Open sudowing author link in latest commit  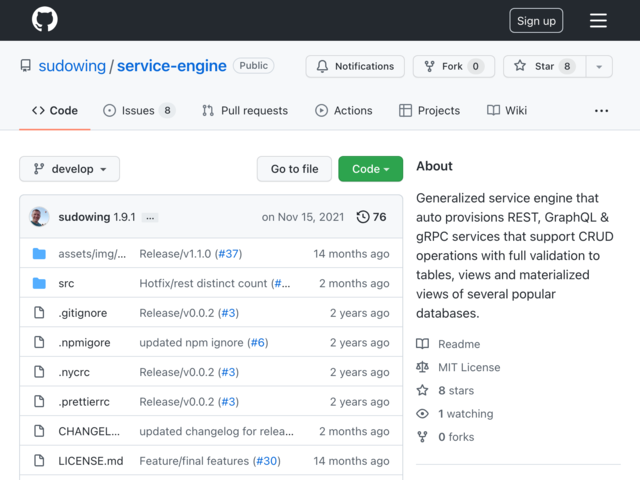point(84,217)
